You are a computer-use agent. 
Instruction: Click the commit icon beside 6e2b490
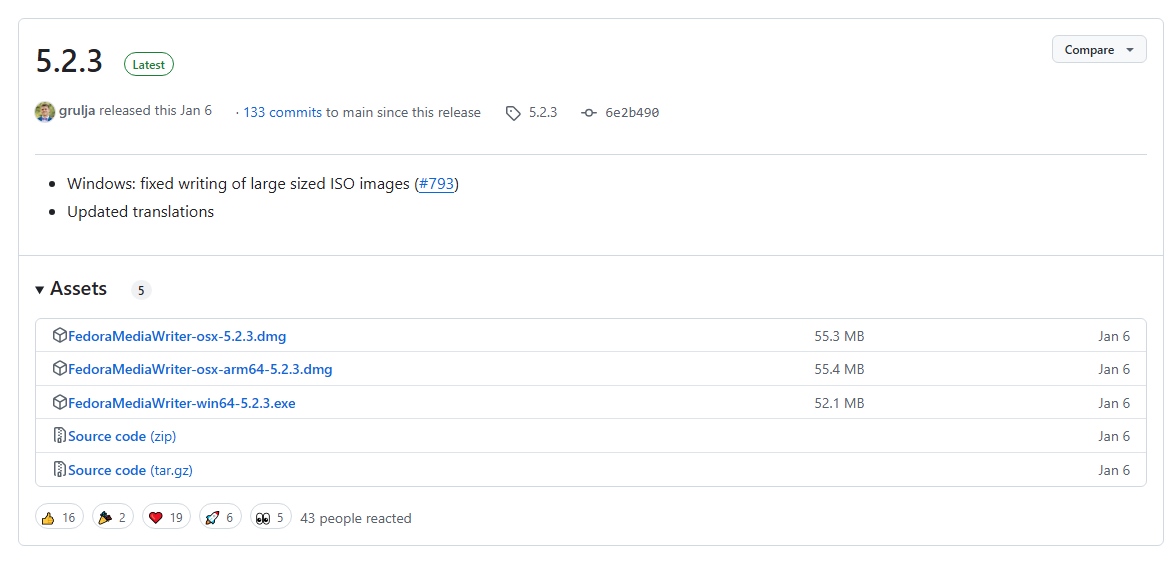click(588, 113)
